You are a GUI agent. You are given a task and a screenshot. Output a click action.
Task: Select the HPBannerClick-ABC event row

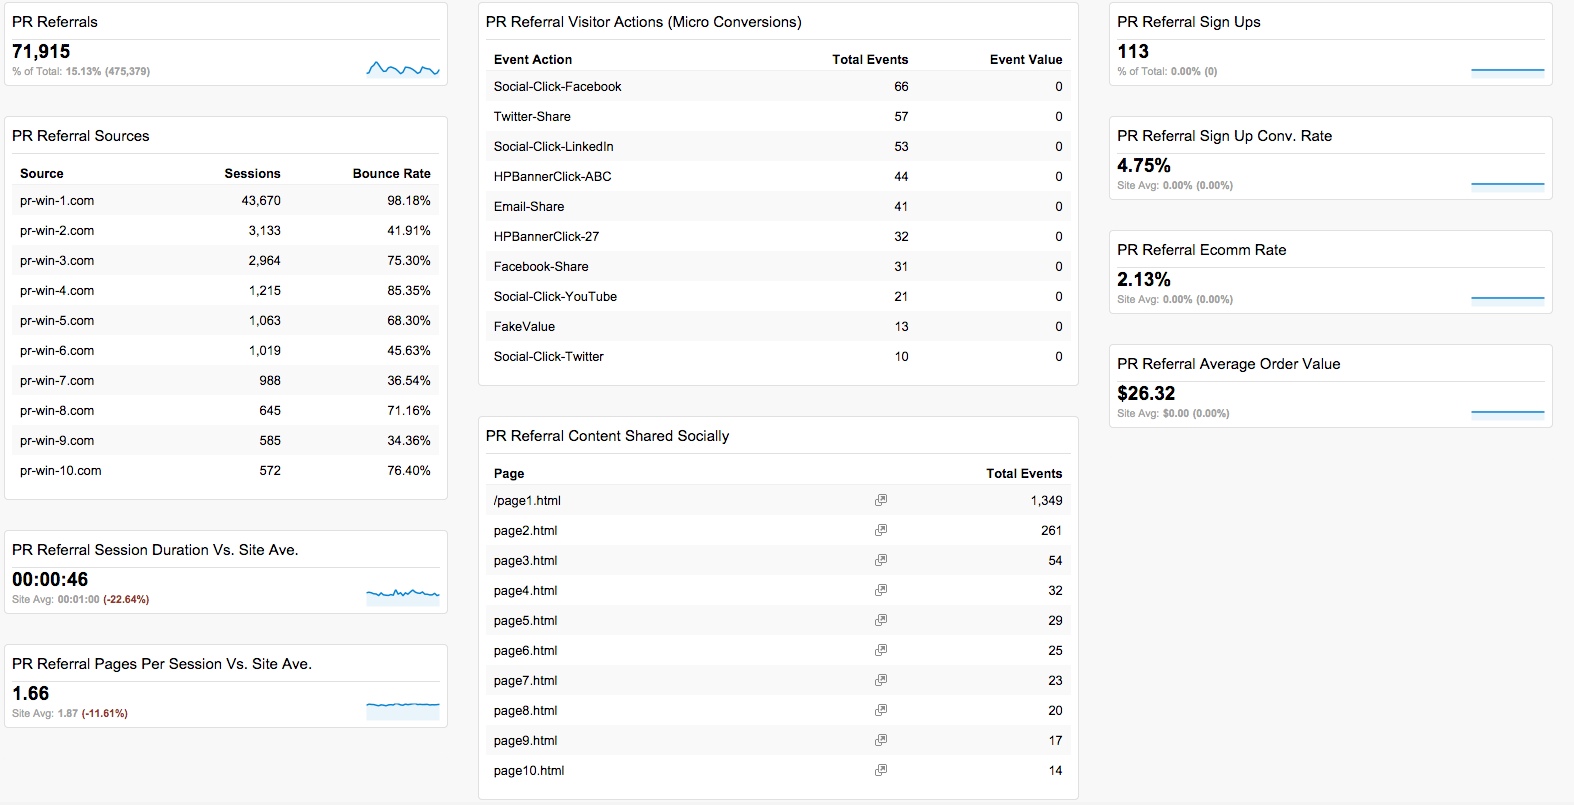pyautogui.click(x=778, y=177)
